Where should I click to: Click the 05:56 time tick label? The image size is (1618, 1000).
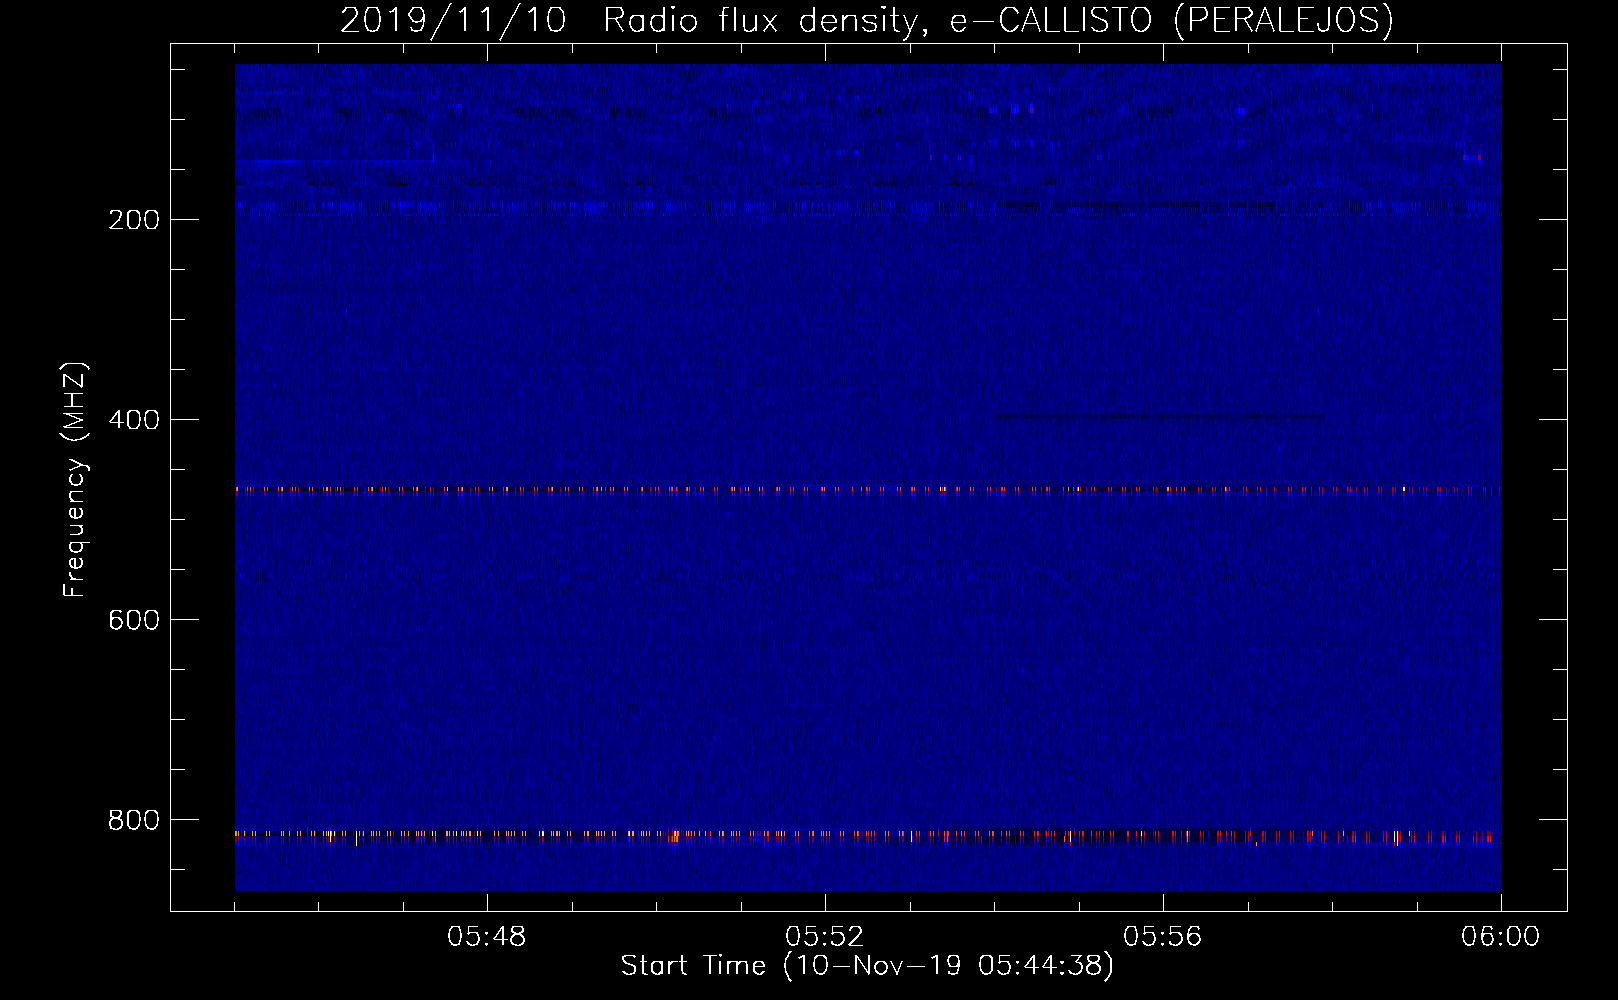click(1163, 937)
